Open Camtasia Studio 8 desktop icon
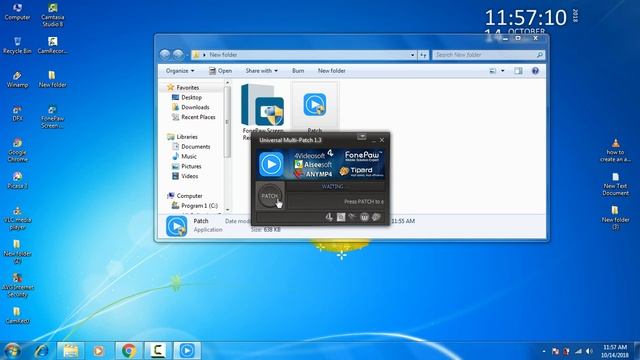The height and width of the screenshot is (360, 640). (x=52, y=15)
